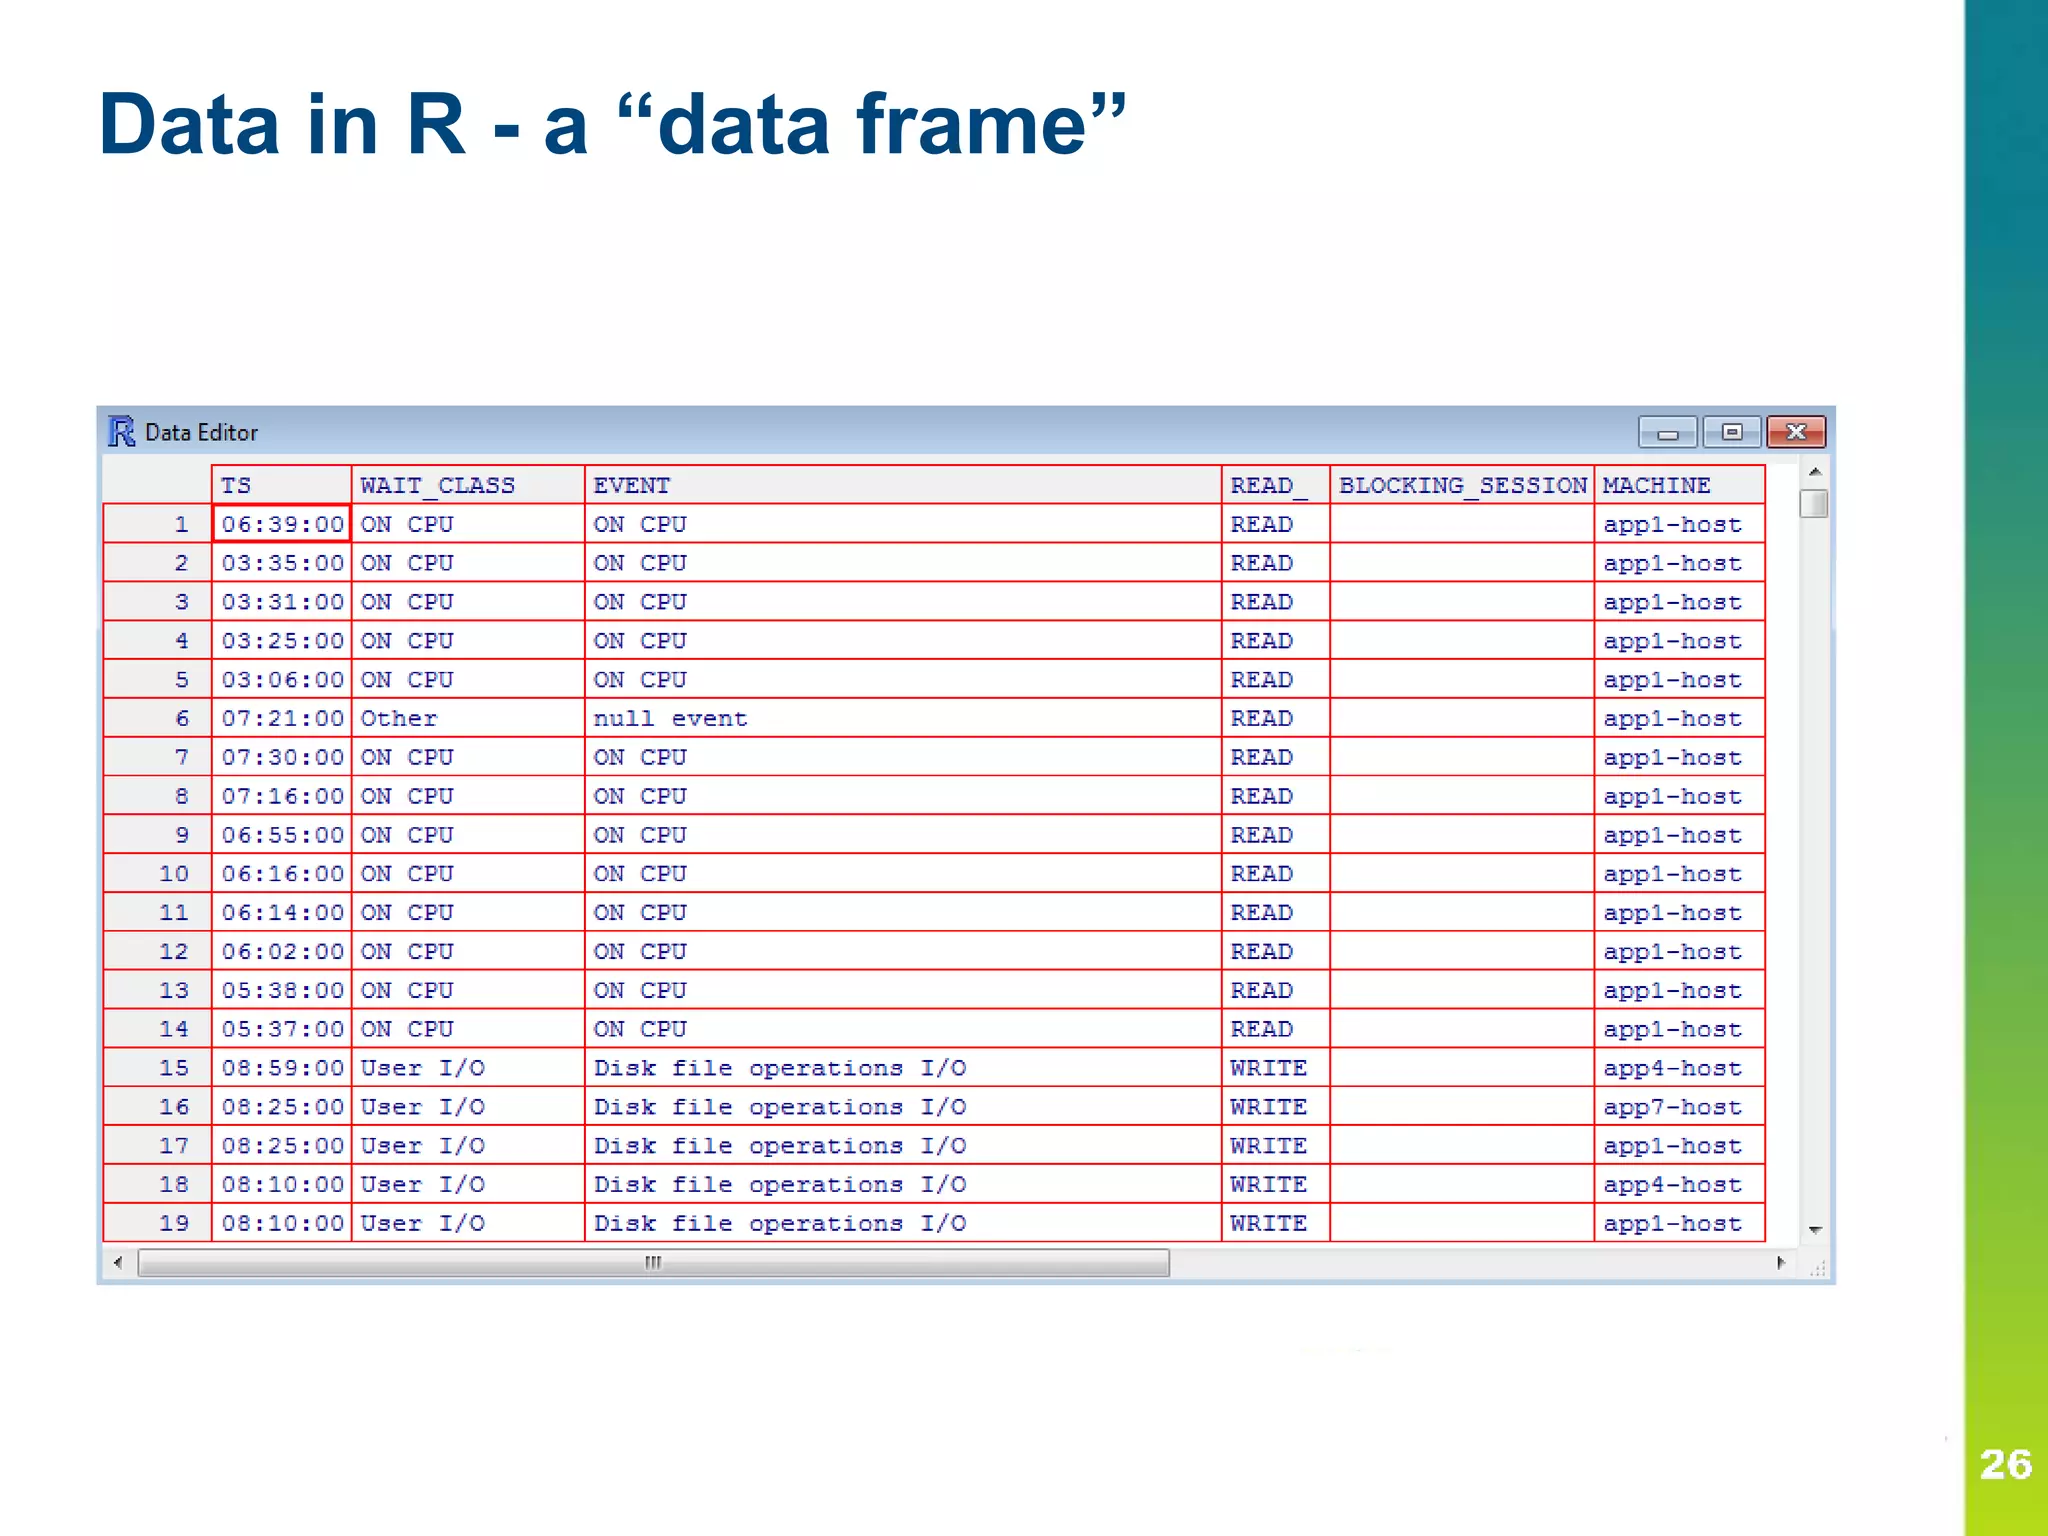The height and width of the screenshot is (1536, 2048).
Task: Click the TS cell 03:25:00
Action: (x=281, y=641)
